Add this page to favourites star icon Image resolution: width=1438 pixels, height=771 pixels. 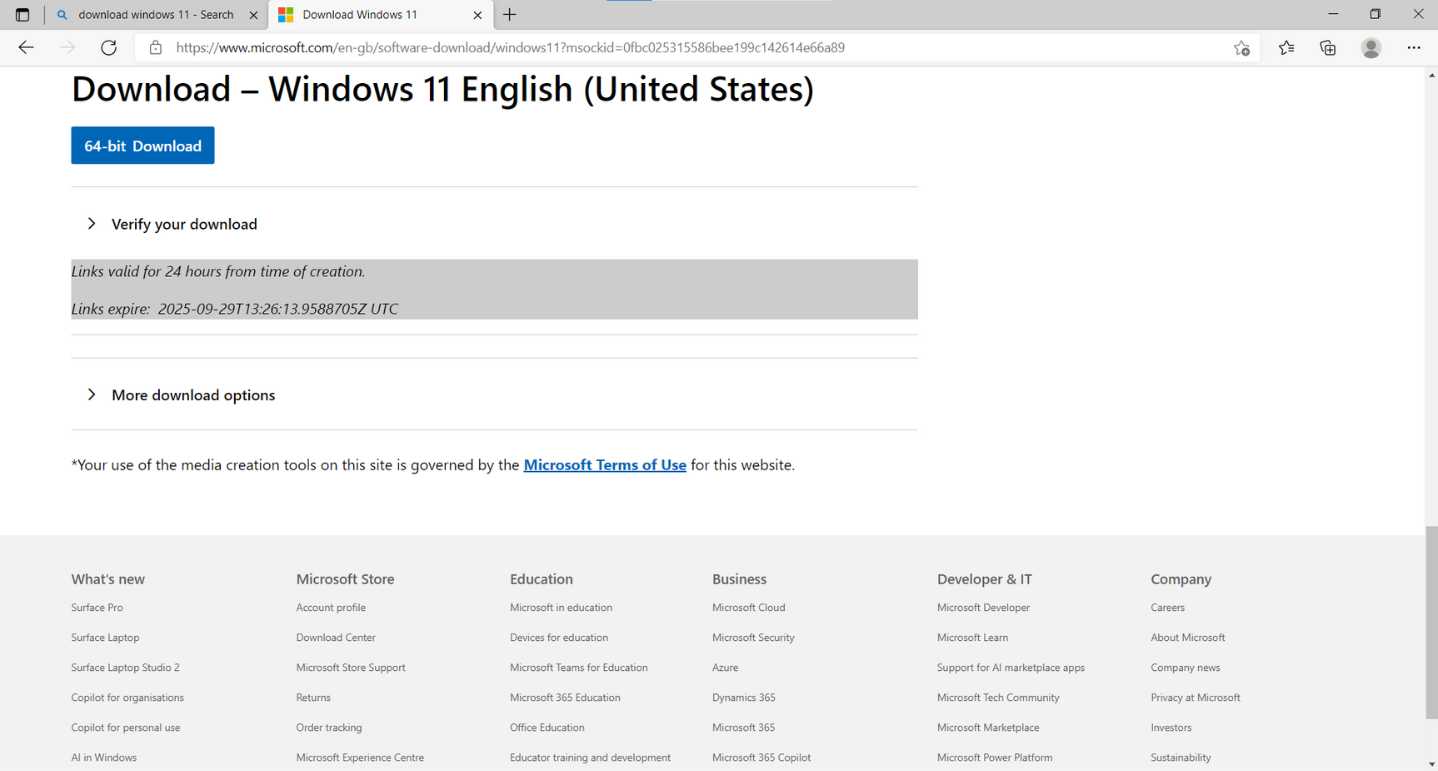1241,47
